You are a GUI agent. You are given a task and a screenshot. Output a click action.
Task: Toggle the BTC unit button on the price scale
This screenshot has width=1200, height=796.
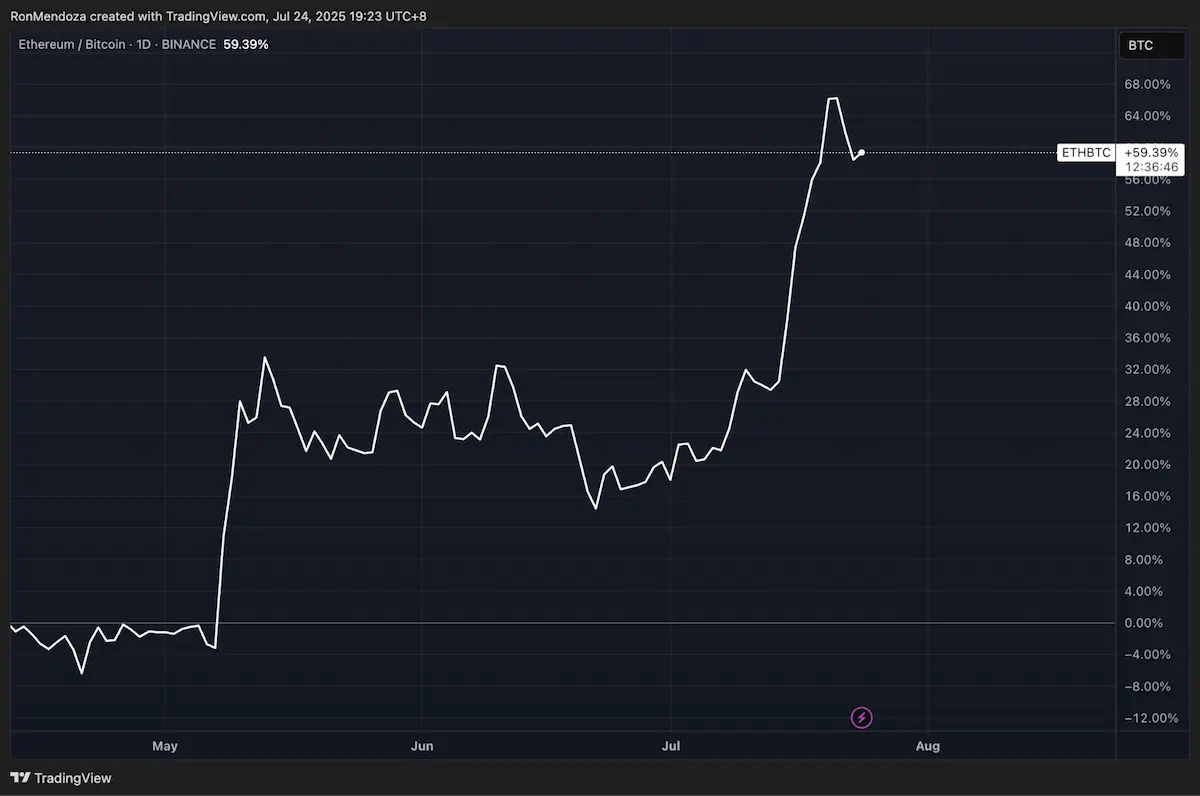pyautogui.click(x=1151, y=45)
